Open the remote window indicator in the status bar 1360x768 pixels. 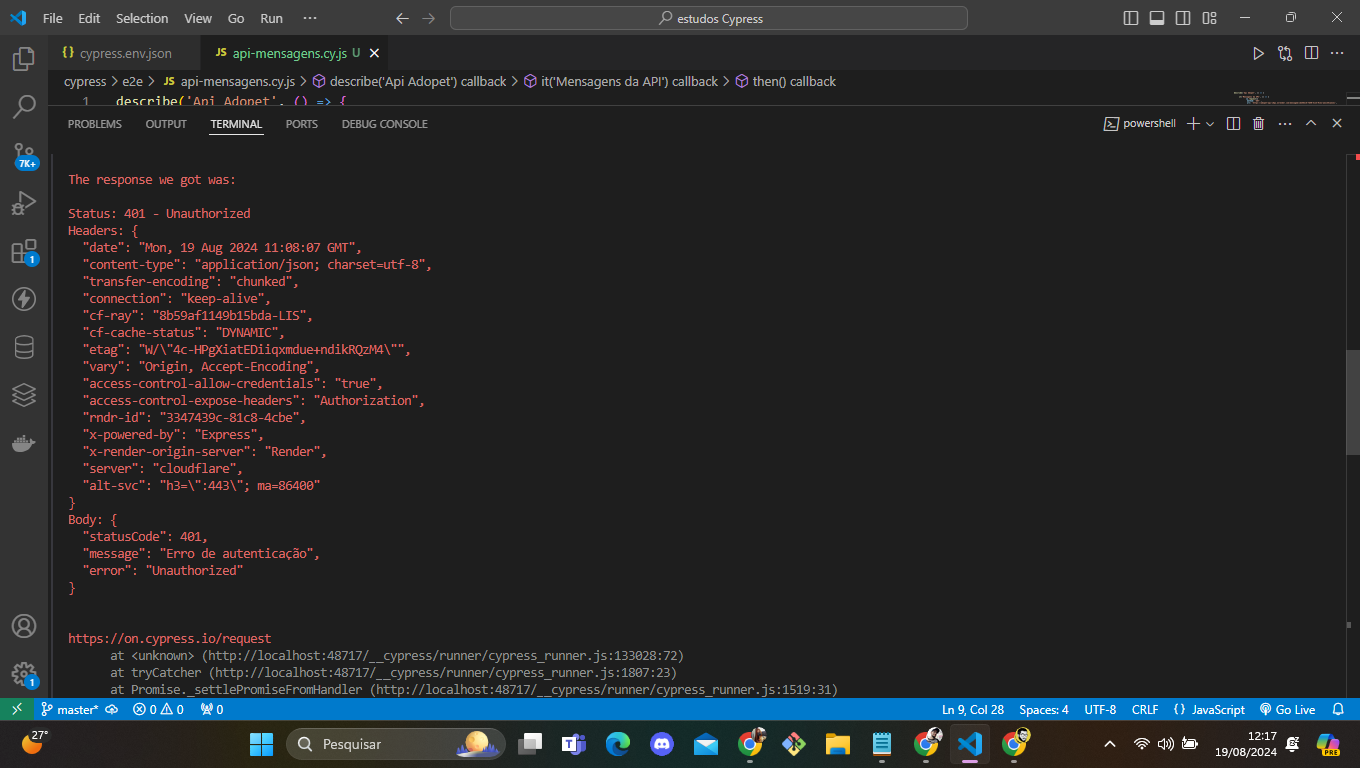click(x=17, y=709)
